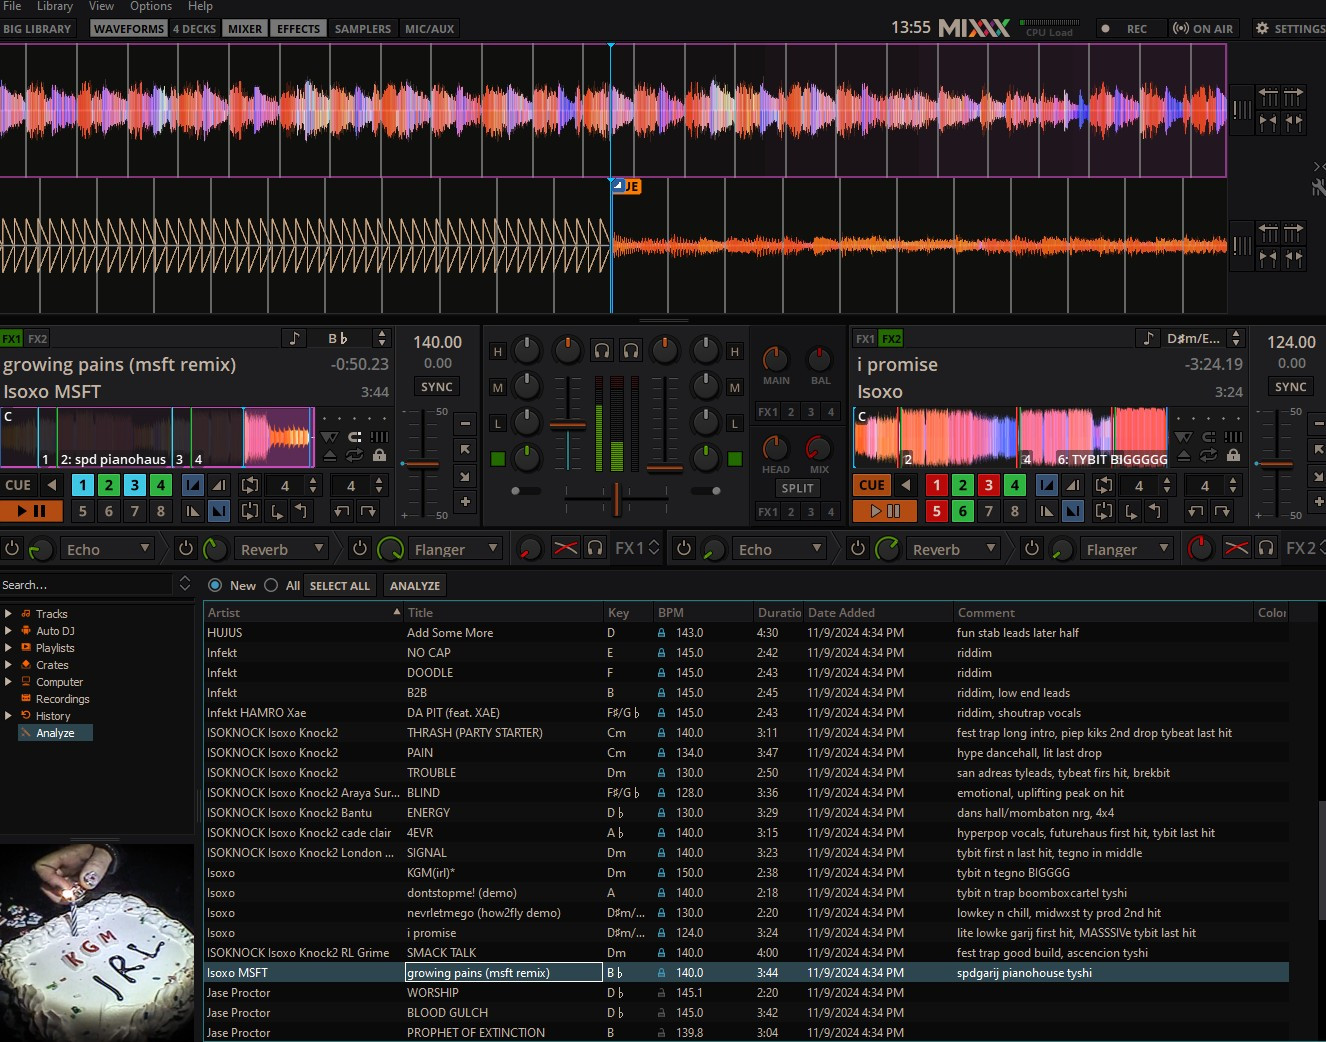Viewport: 1326px width, 1042px height.
Task: Click intro start marker button on deck 1
Action: click(193, 485)
